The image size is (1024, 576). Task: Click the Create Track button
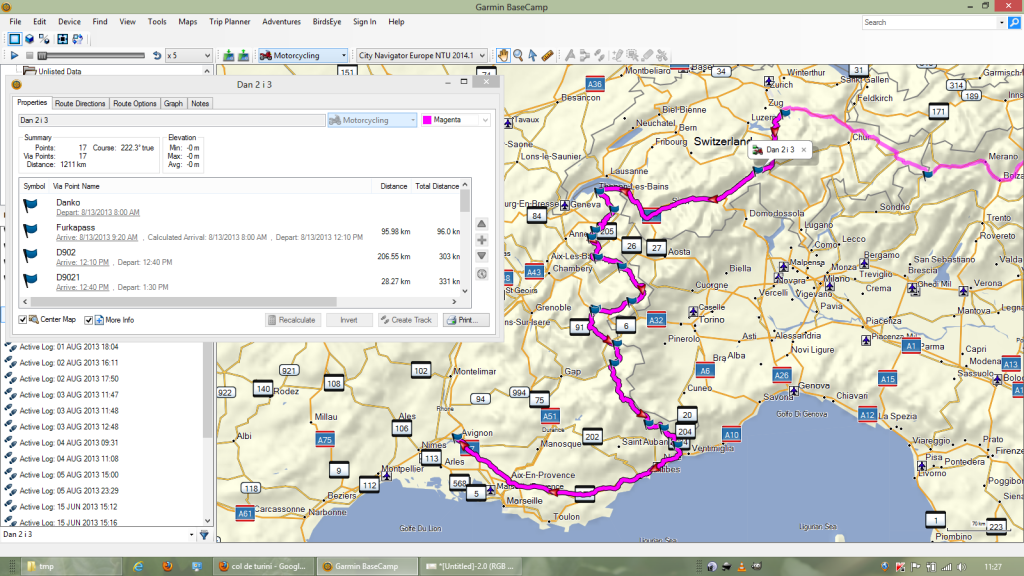tap(407, 320)
